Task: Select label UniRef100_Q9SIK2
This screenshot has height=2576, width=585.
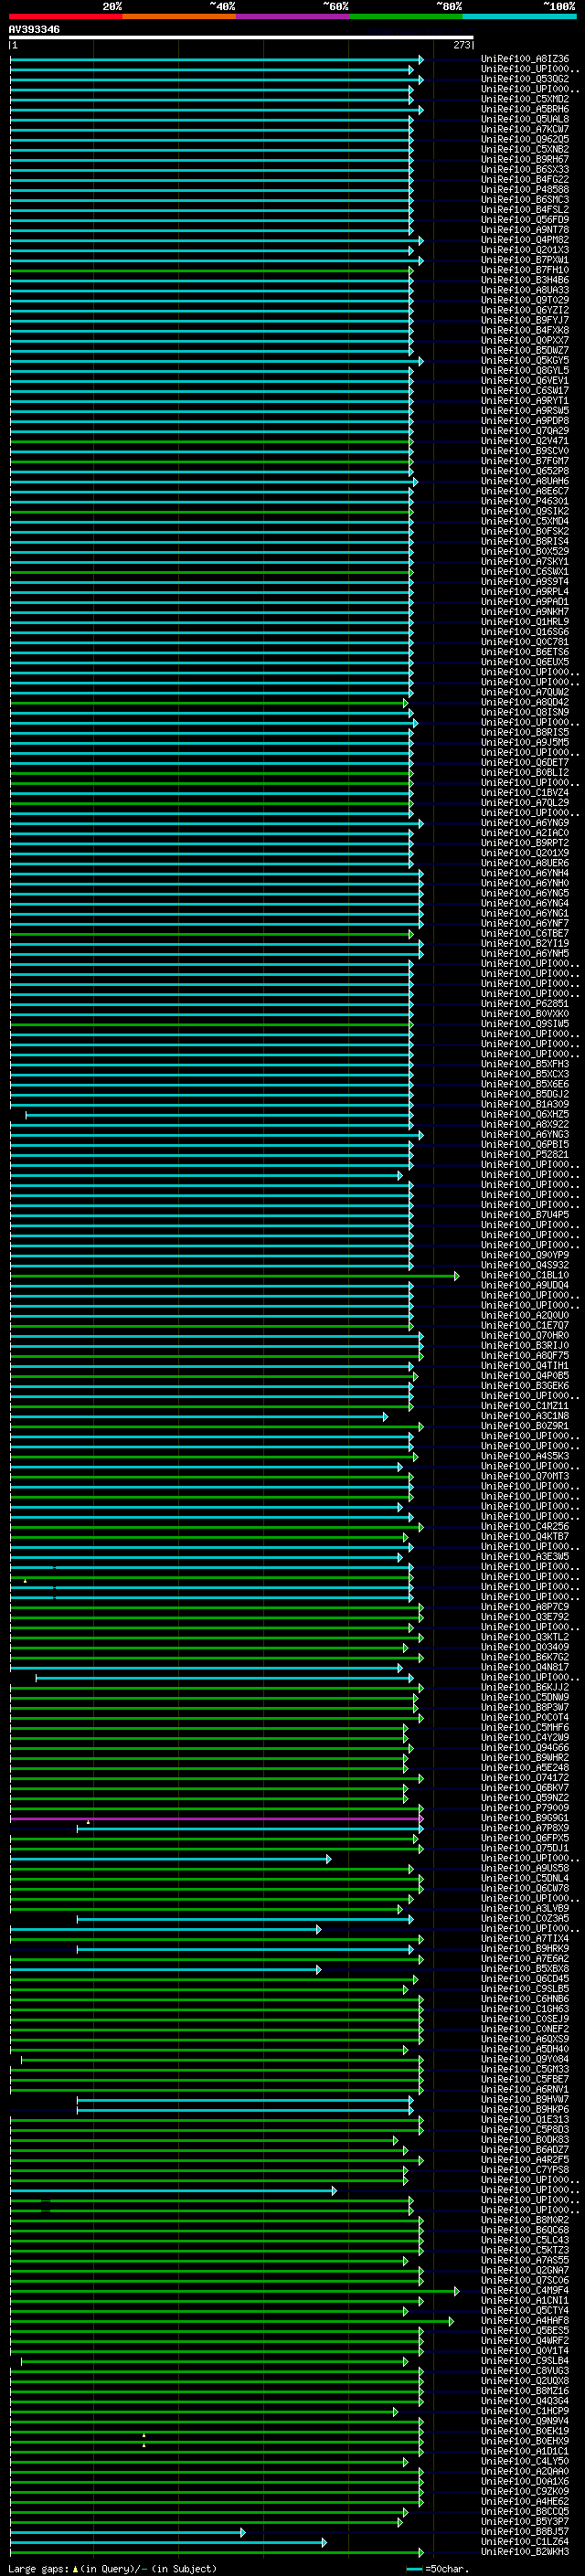Action: 525,511
